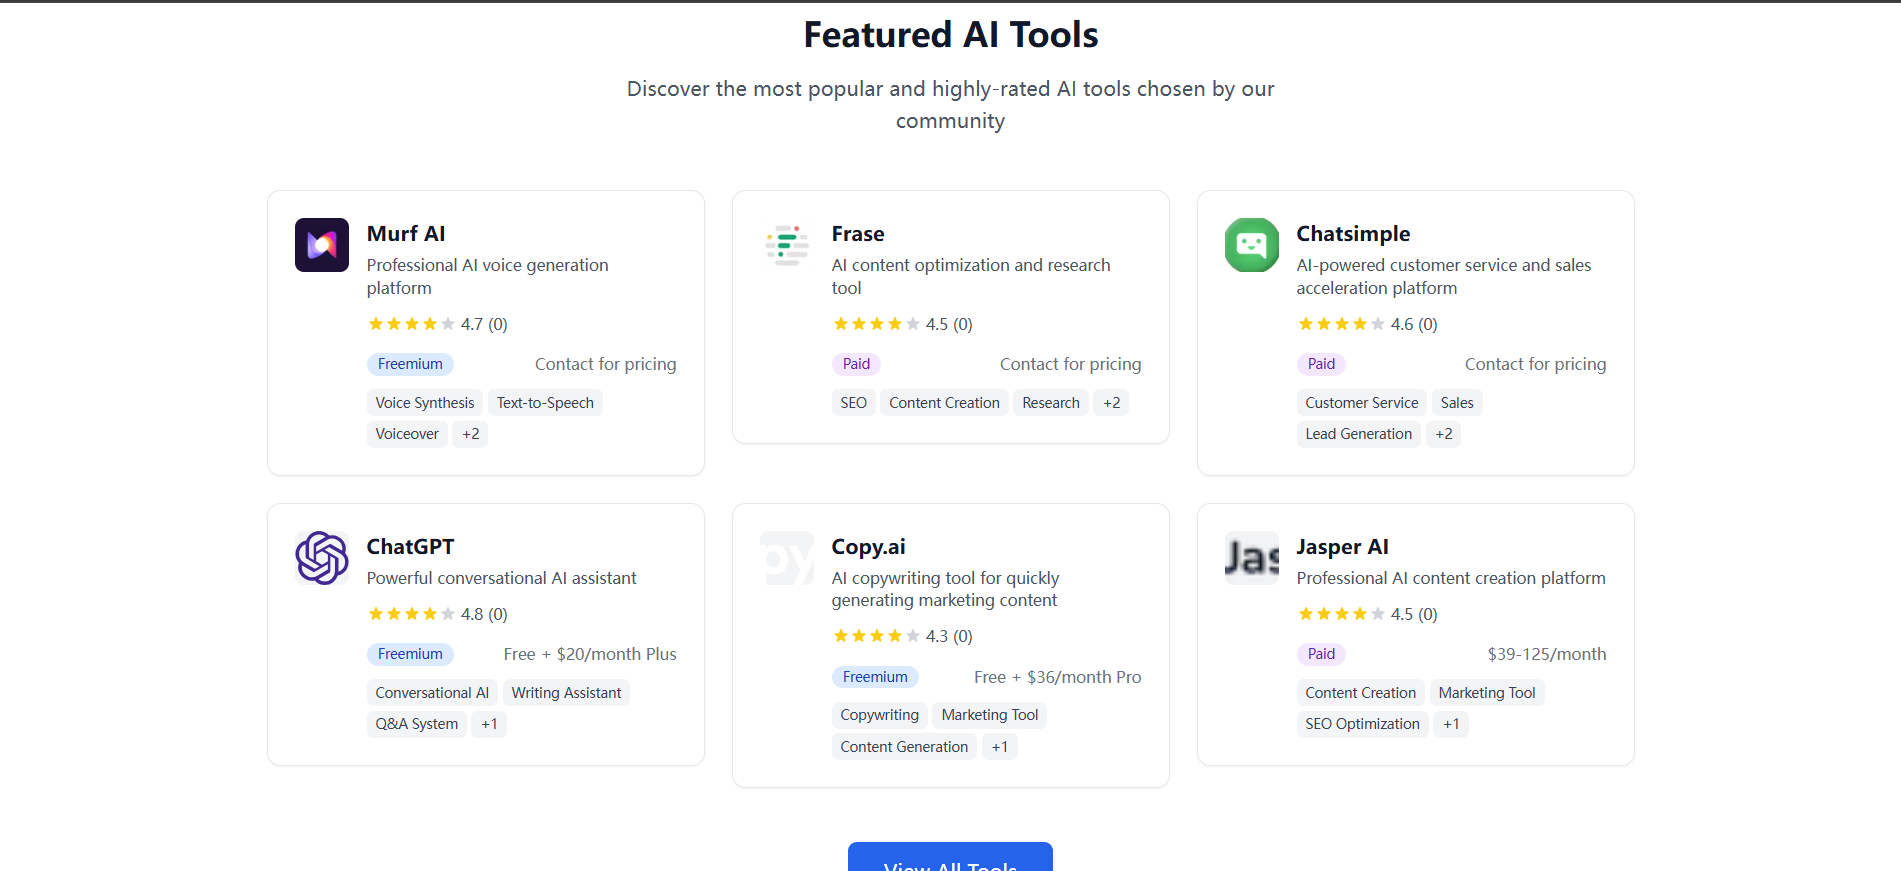Select the Research tag

[x=1051, y=403]
